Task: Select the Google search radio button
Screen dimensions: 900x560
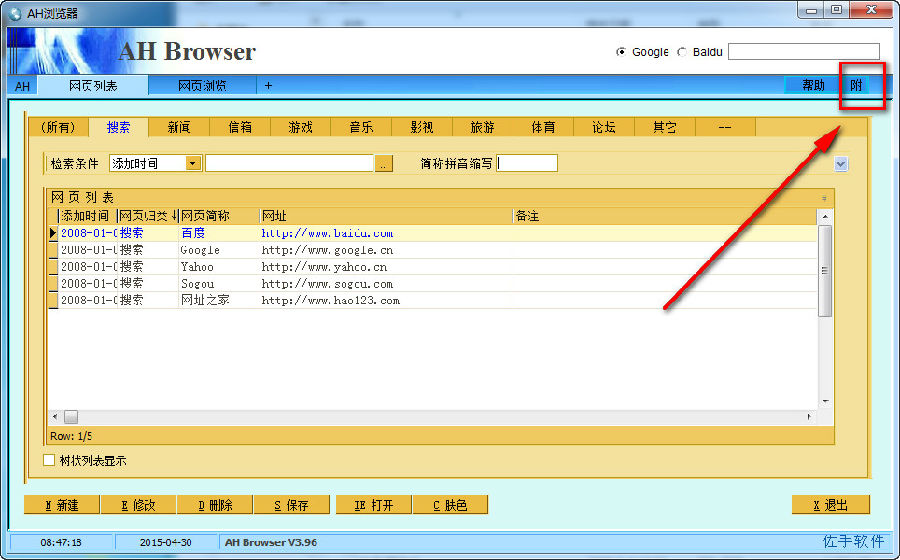Action: [621, 52]
